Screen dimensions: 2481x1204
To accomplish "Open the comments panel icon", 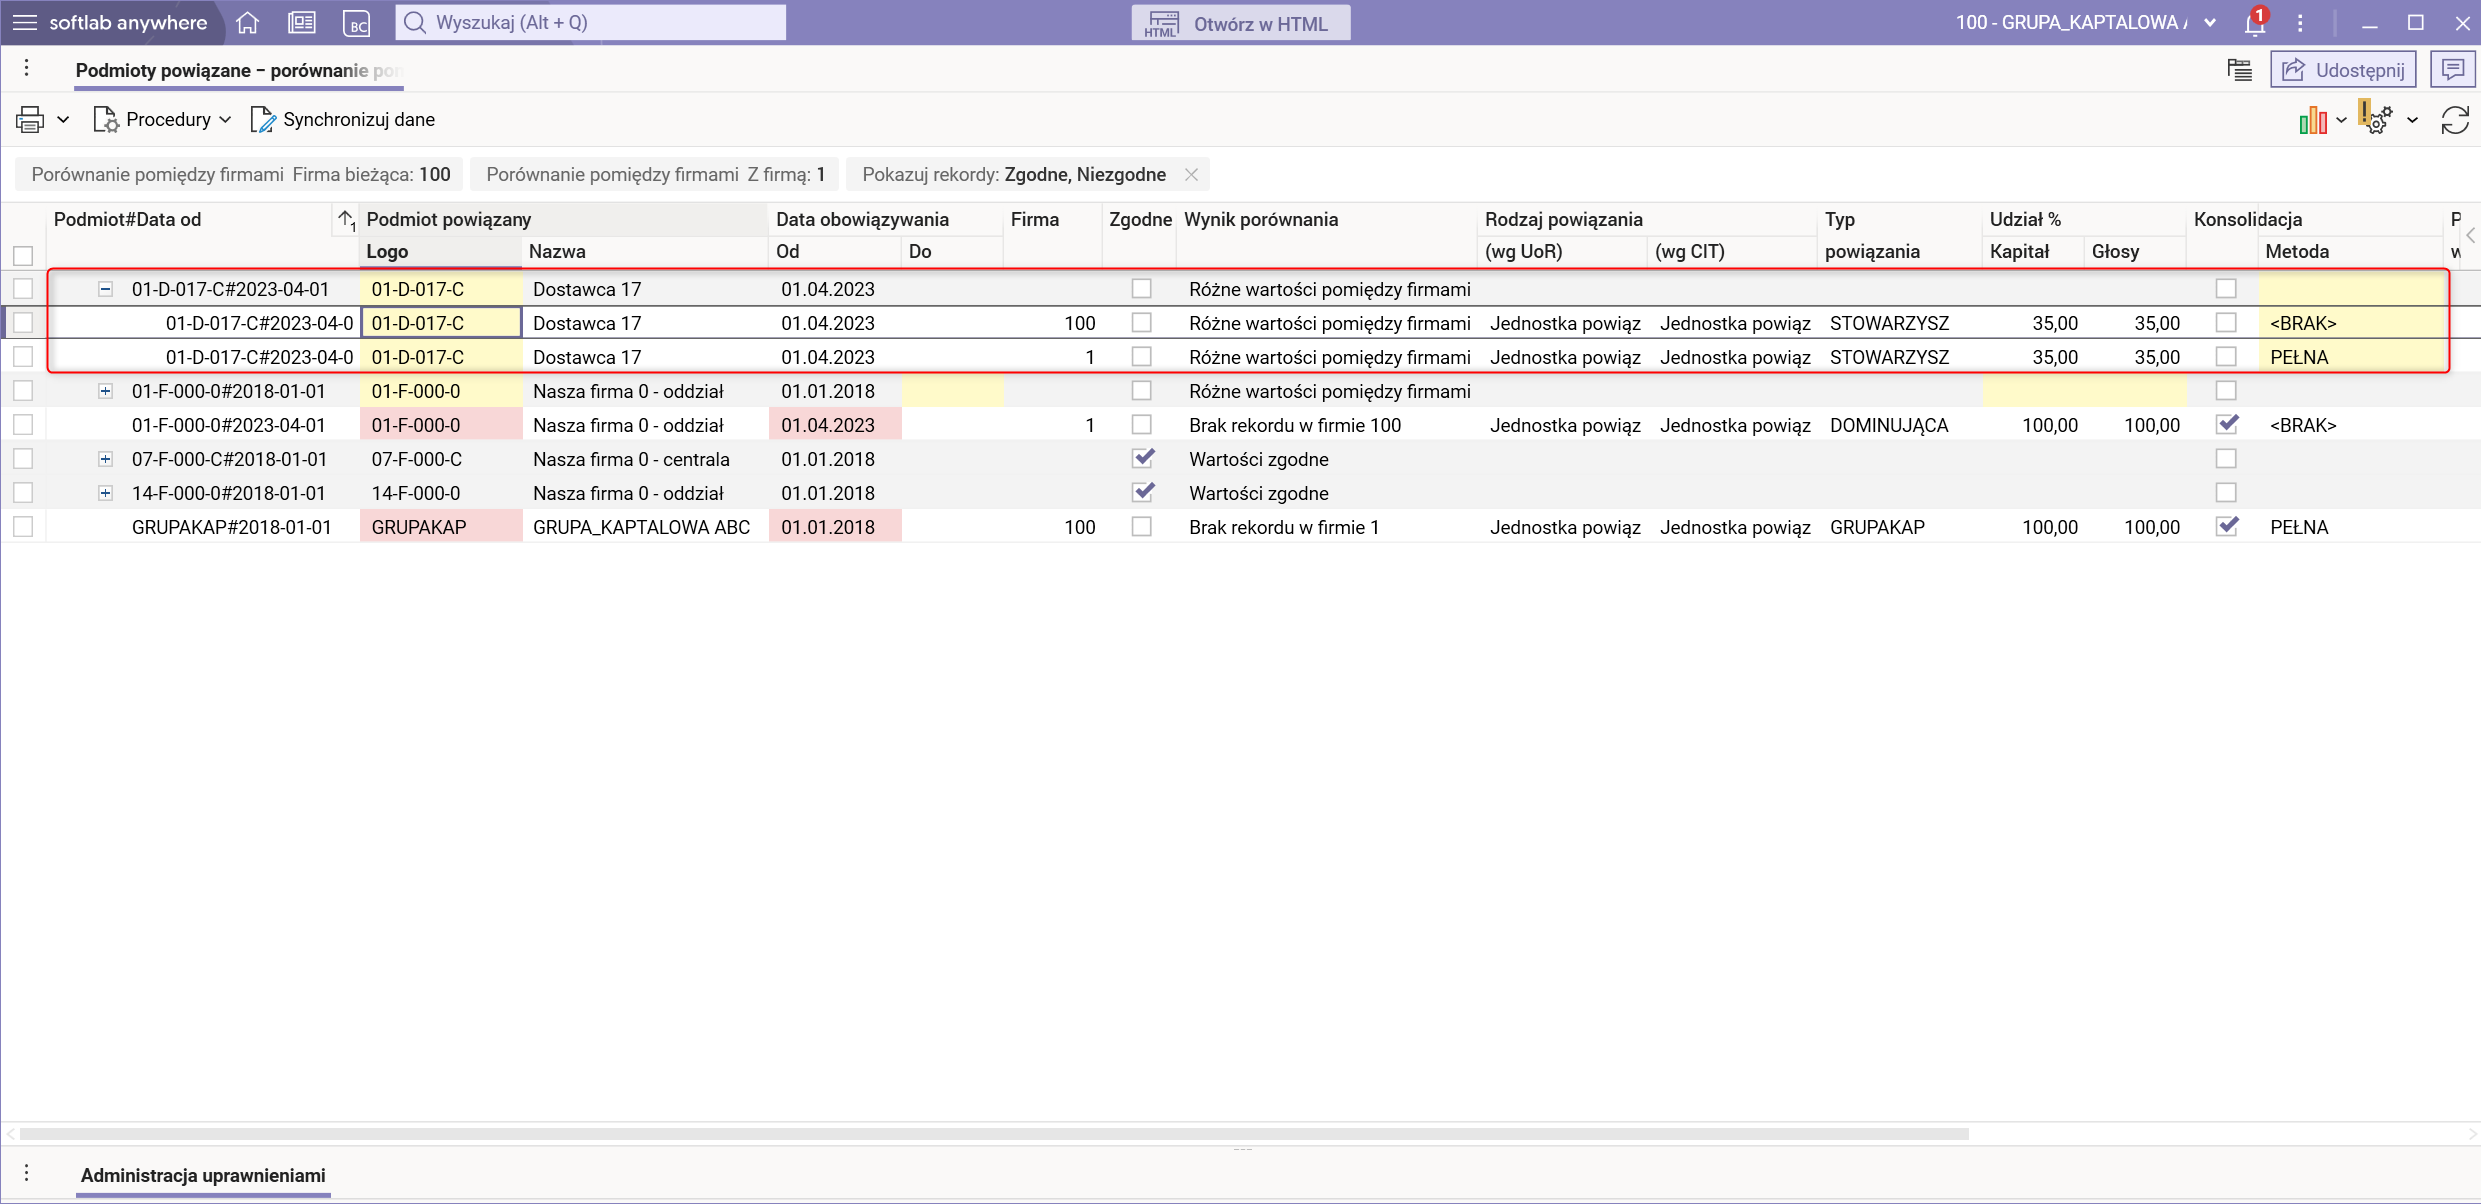I will point(2452,70).
